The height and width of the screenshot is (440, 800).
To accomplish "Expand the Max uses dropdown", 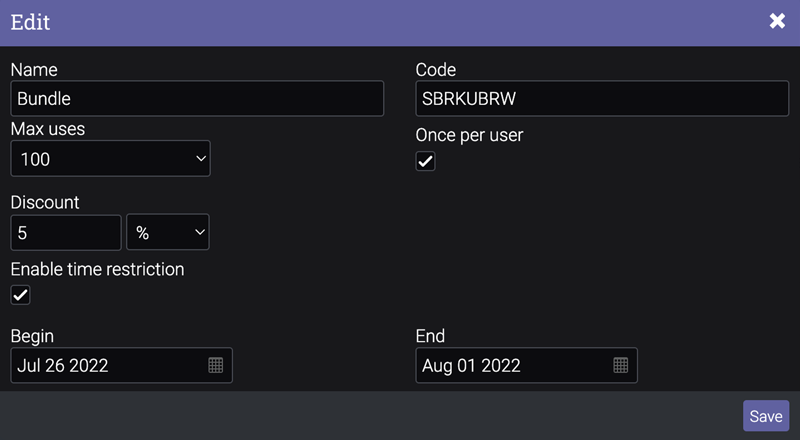I will coord(110,159).
